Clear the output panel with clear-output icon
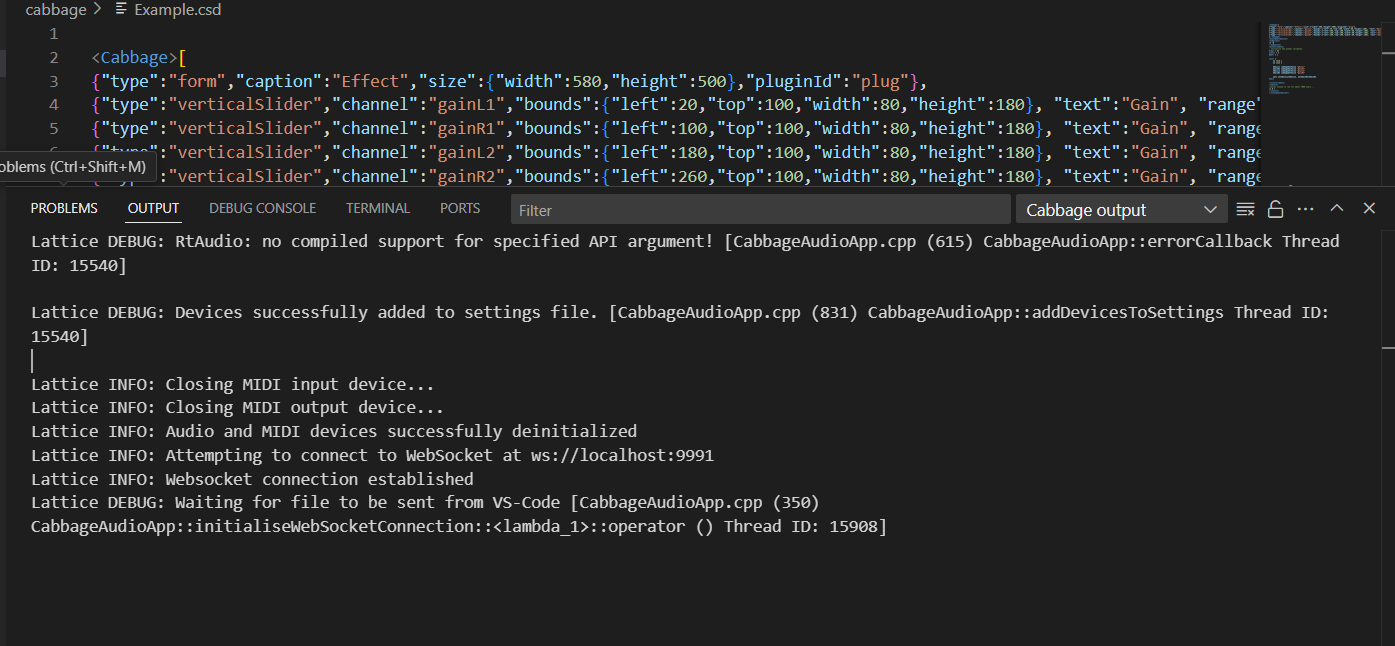1395x646 pixels. (x=1245, y=209)
